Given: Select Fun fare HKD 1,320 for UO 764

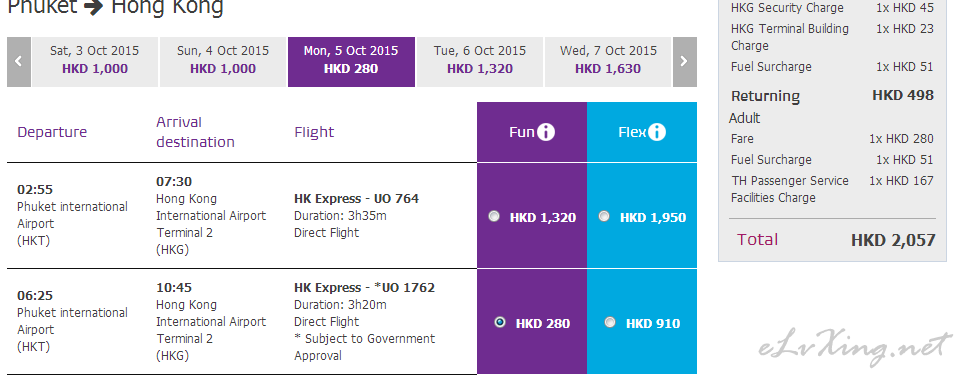Looking at the screenshot, I should (x=494, y=216).
